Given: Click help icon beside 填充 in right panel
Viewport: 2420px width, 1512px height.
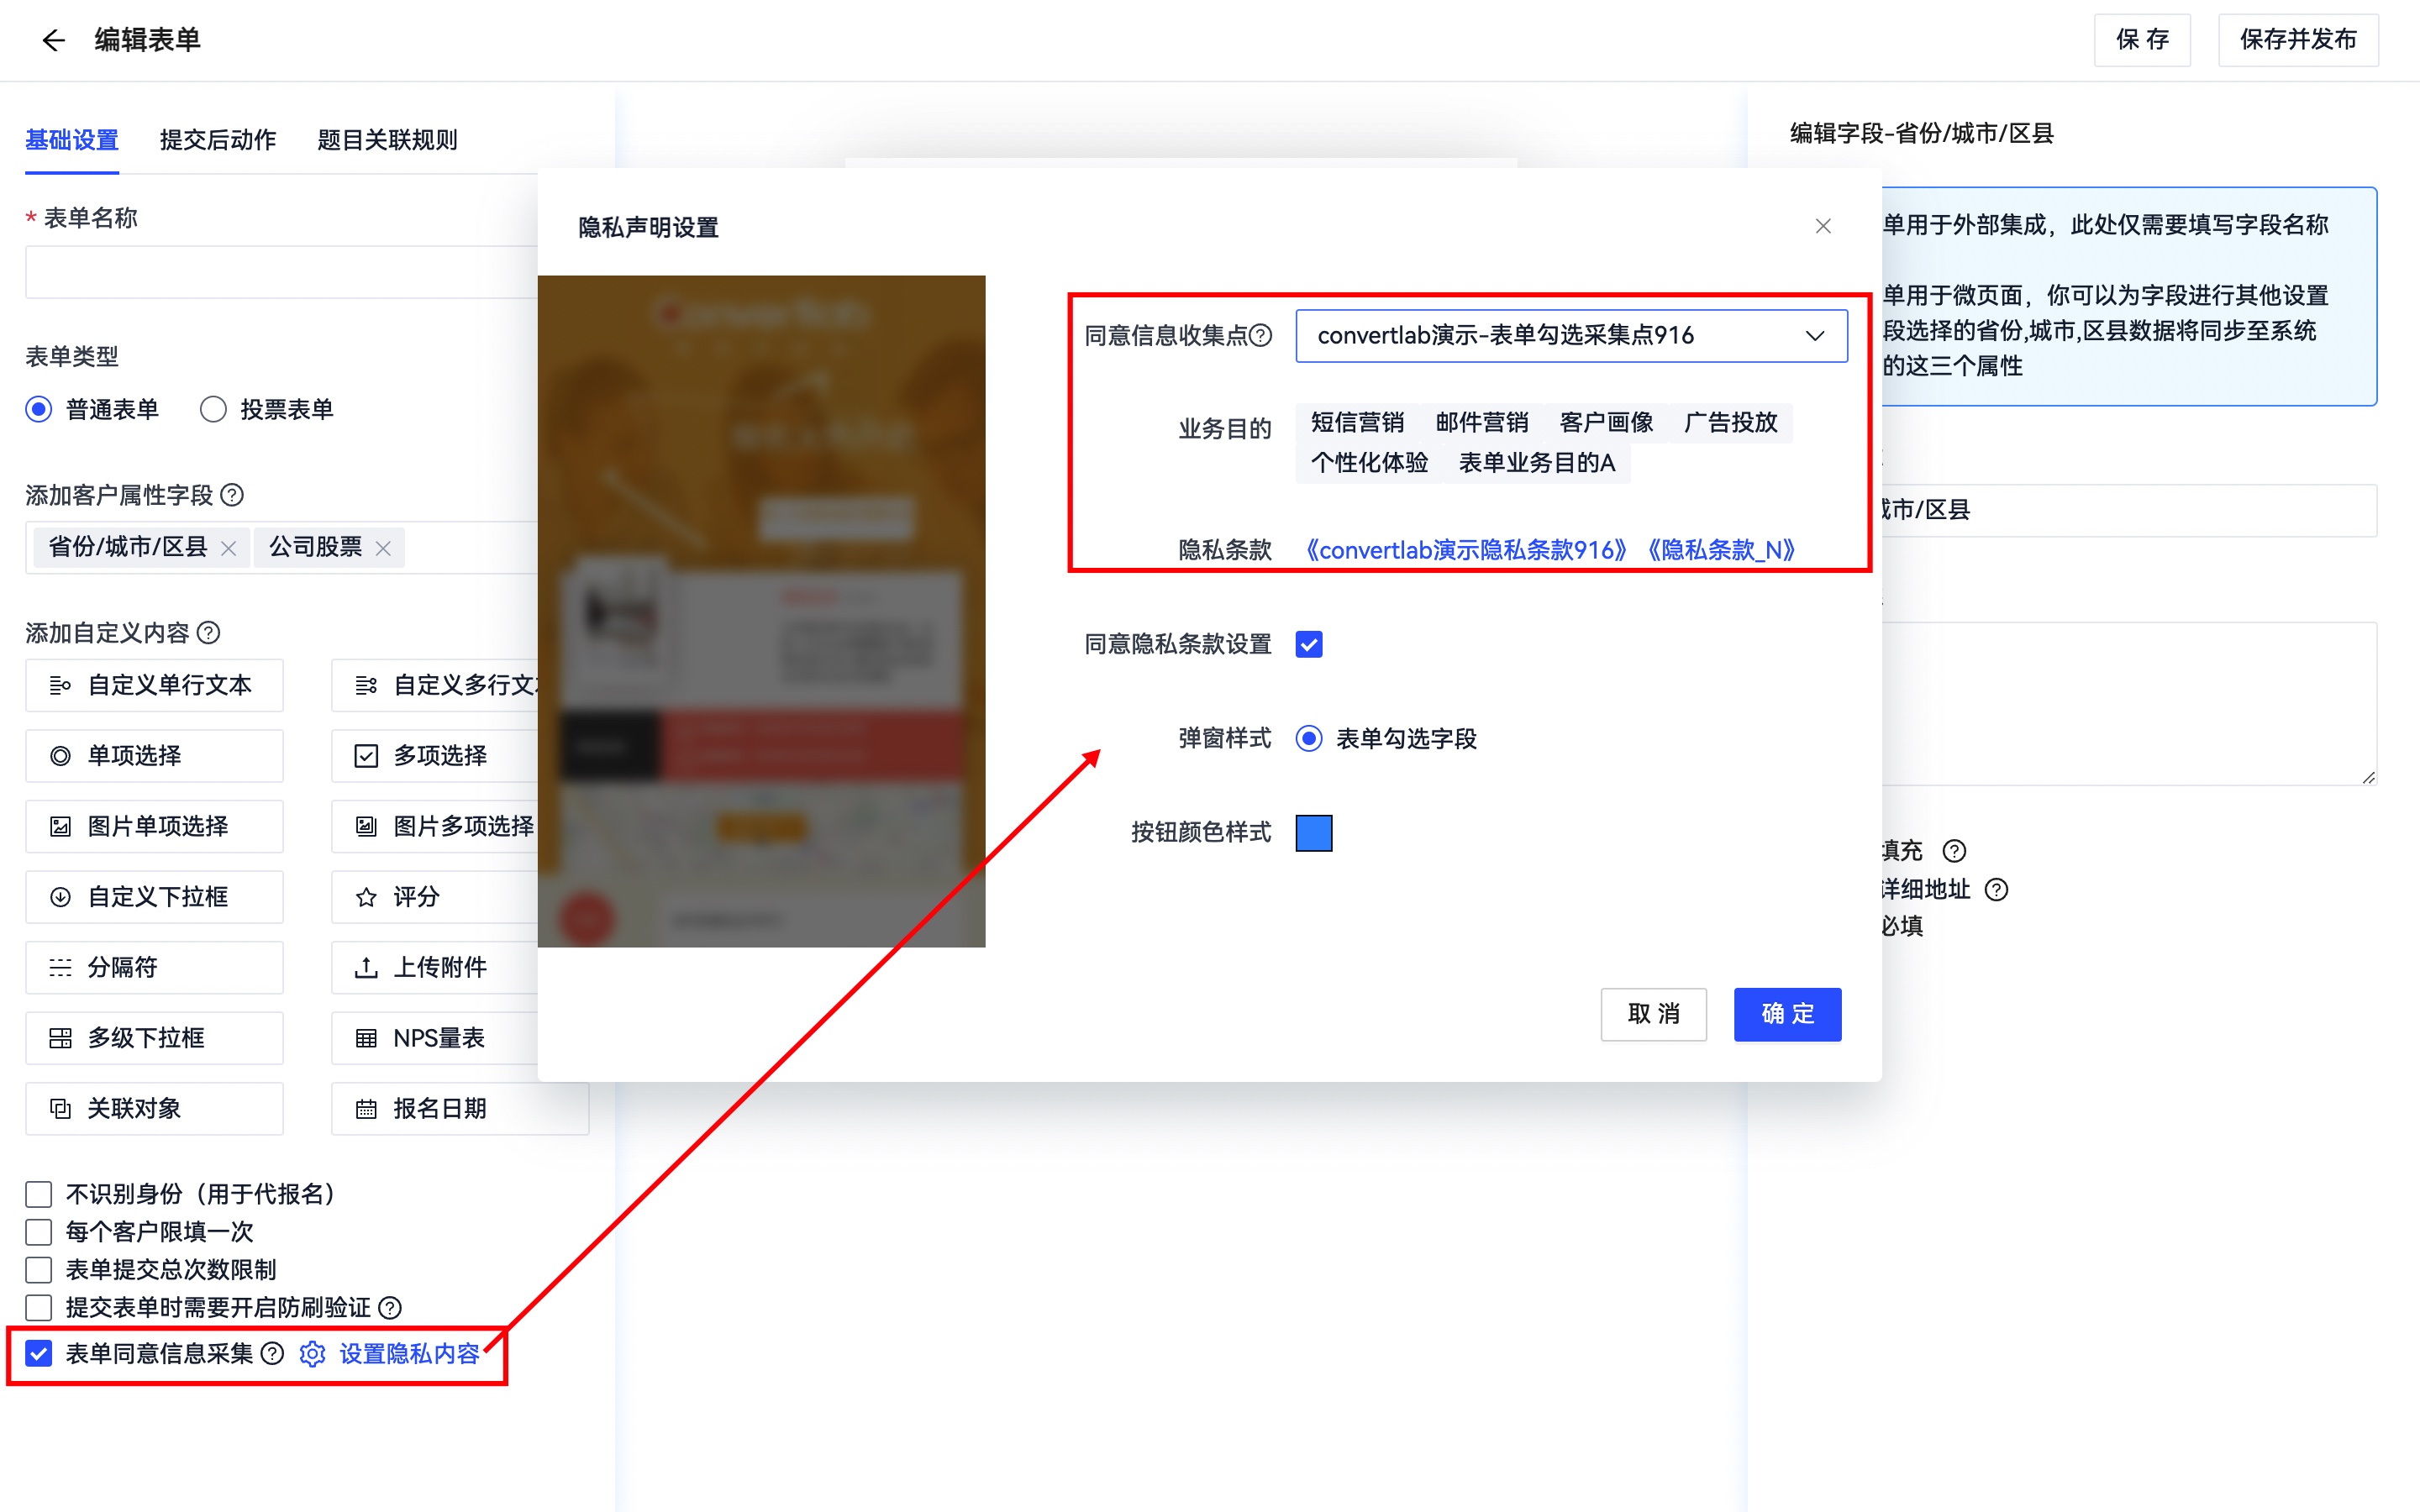Looking at the screenshot, I should (x=1954, y=851).
